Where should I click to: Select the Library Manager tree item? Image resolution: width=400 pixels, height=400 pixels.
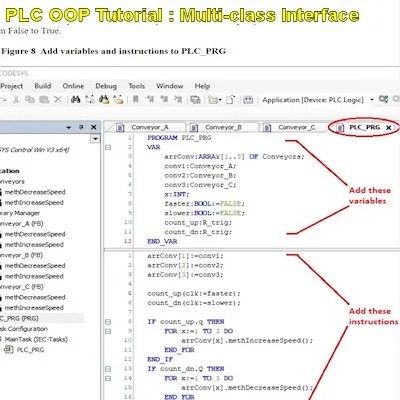(20, 213)
